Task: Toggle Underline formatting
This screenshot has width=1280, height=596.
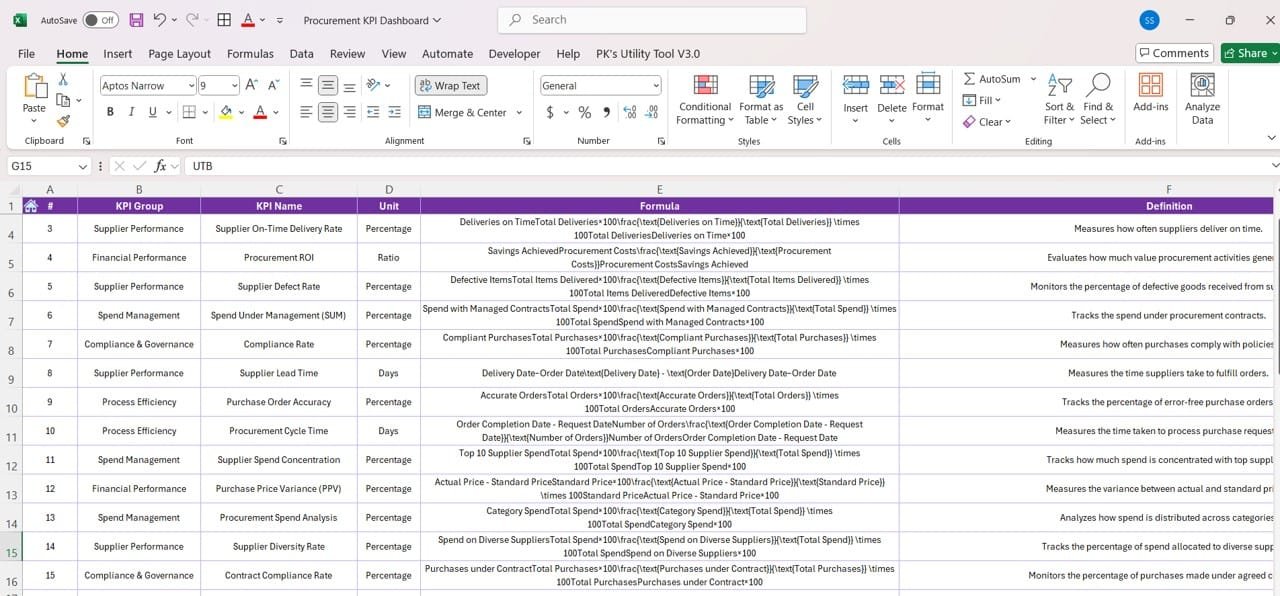Action: 153,113
